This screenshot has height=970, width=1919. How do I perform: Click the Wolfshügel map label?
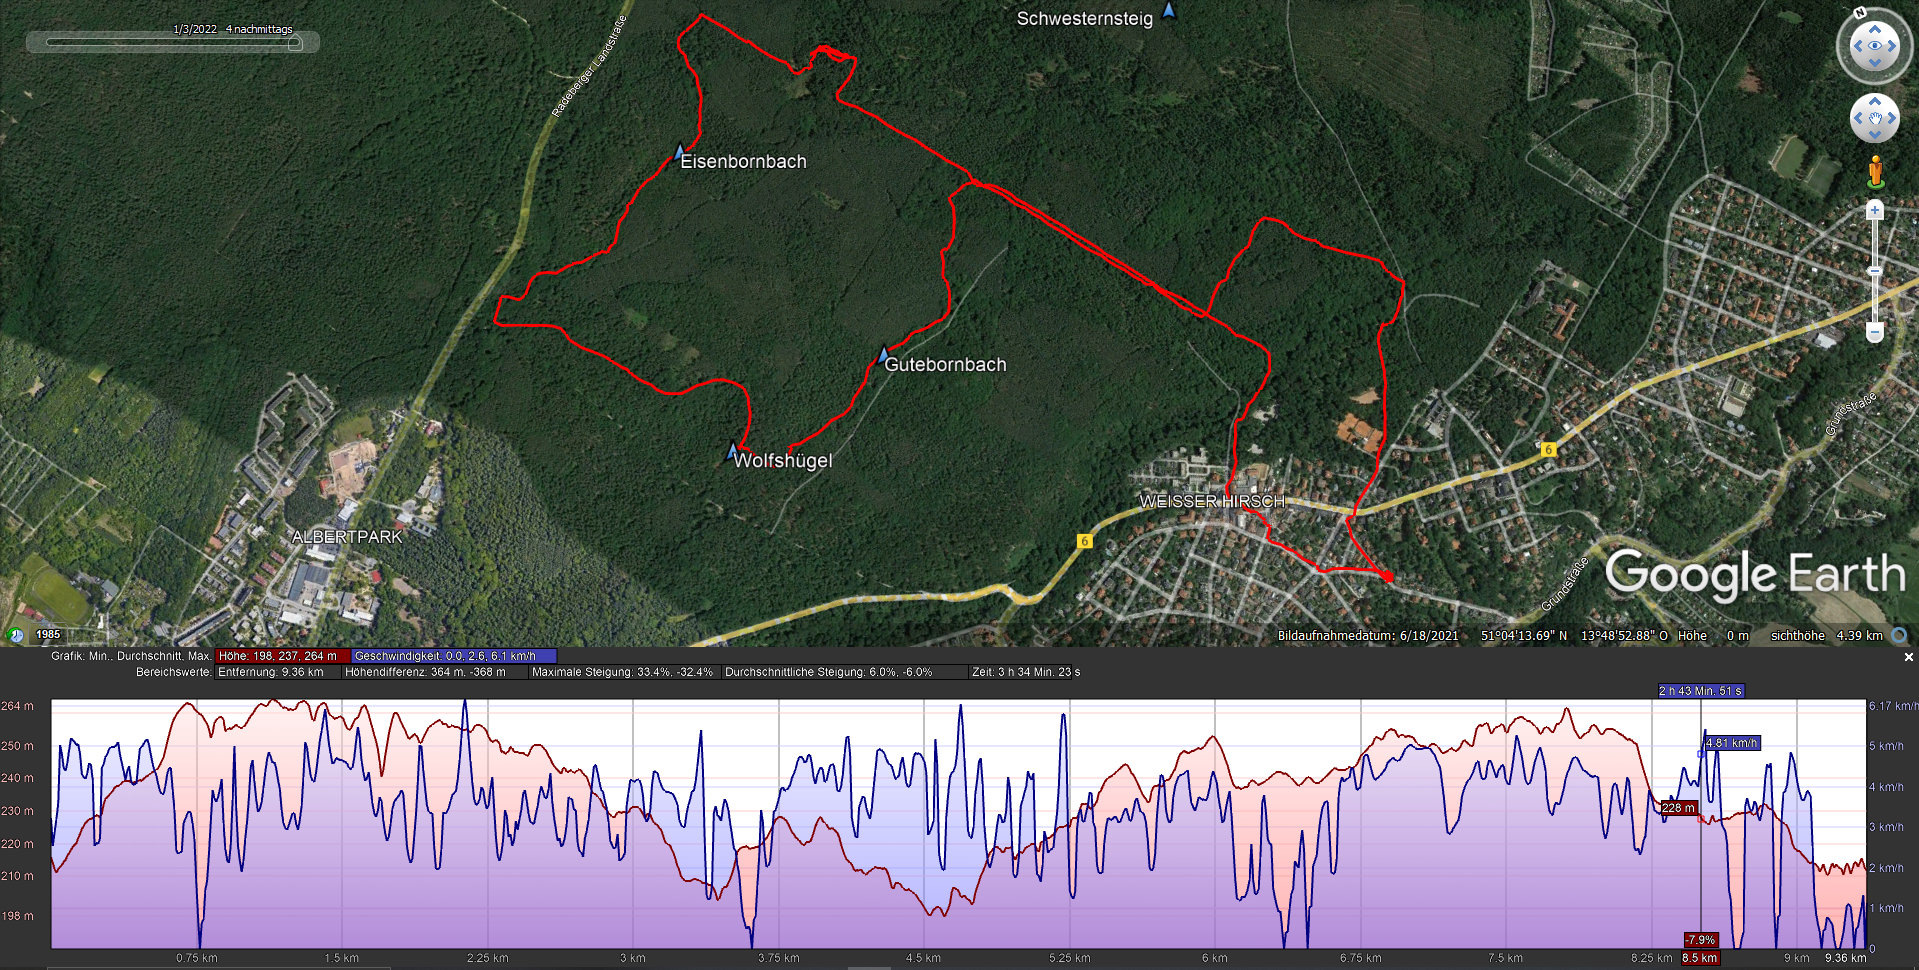782,461
